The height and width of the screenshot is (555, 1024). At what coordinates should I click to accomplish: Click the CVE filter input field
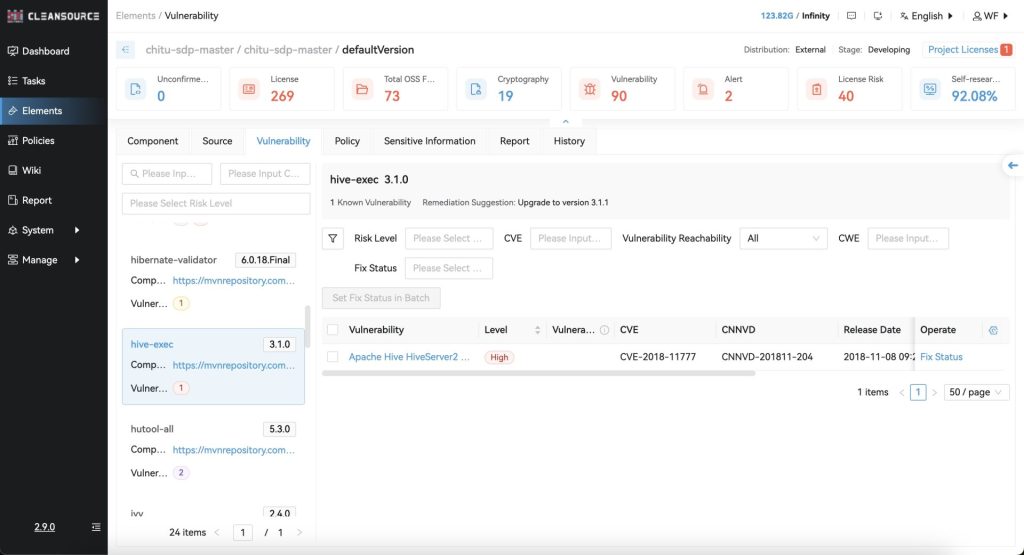pyautogui.click(x=570, y=239)
